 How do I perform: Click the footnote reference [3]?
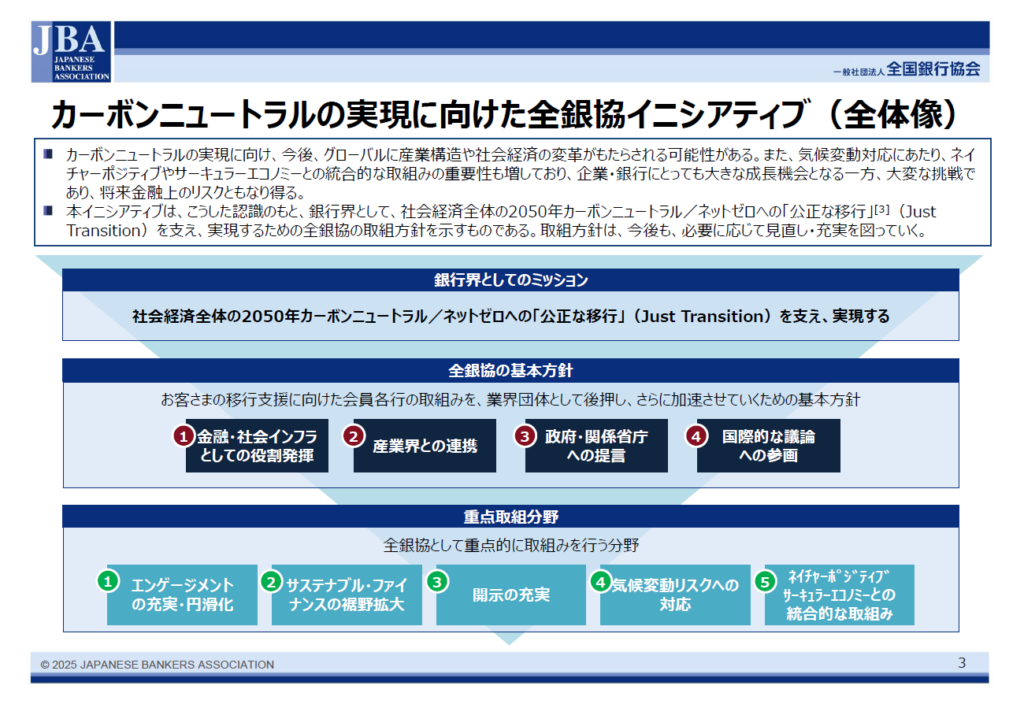pos(882,209)
